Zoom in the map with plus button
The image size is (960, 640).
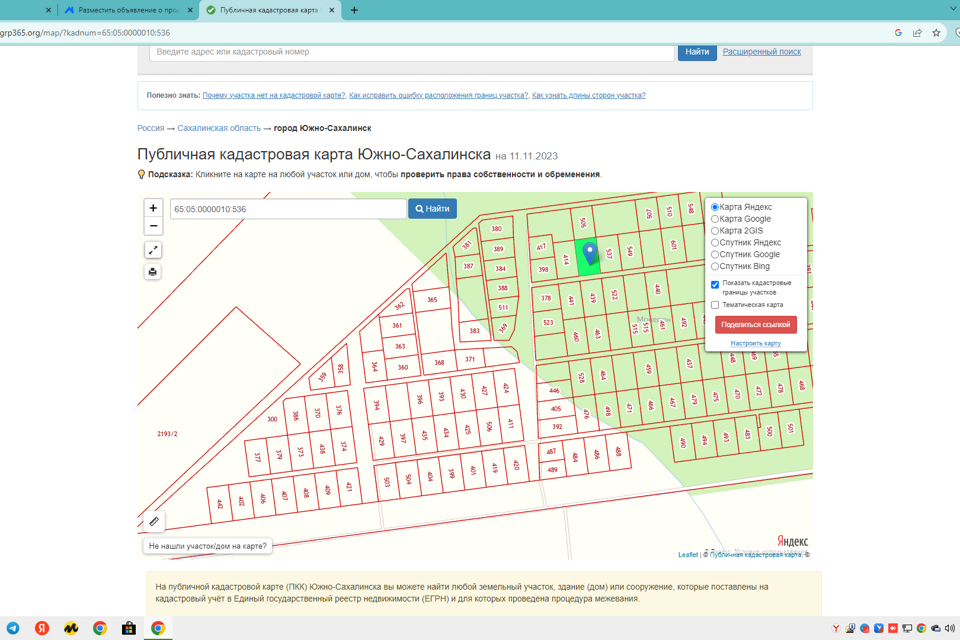(x=153, y=208)
